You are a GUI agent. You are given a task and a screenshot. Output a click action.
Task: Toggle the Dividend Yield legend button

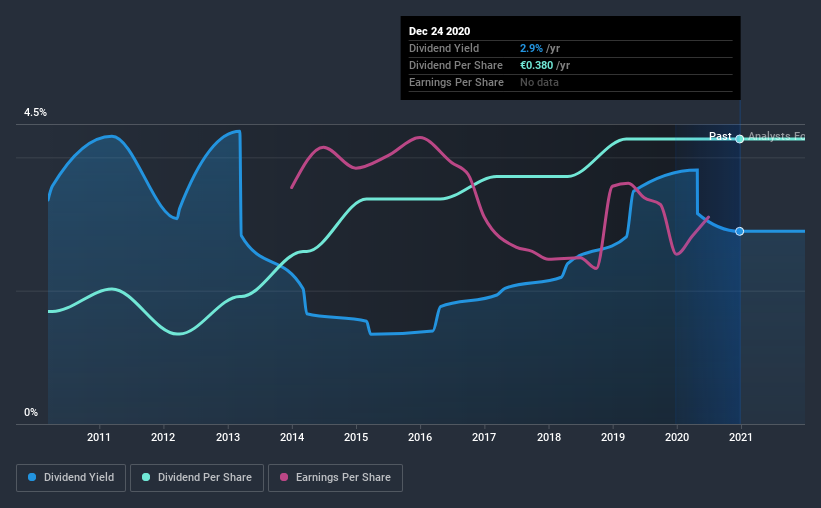coord(71,478)
